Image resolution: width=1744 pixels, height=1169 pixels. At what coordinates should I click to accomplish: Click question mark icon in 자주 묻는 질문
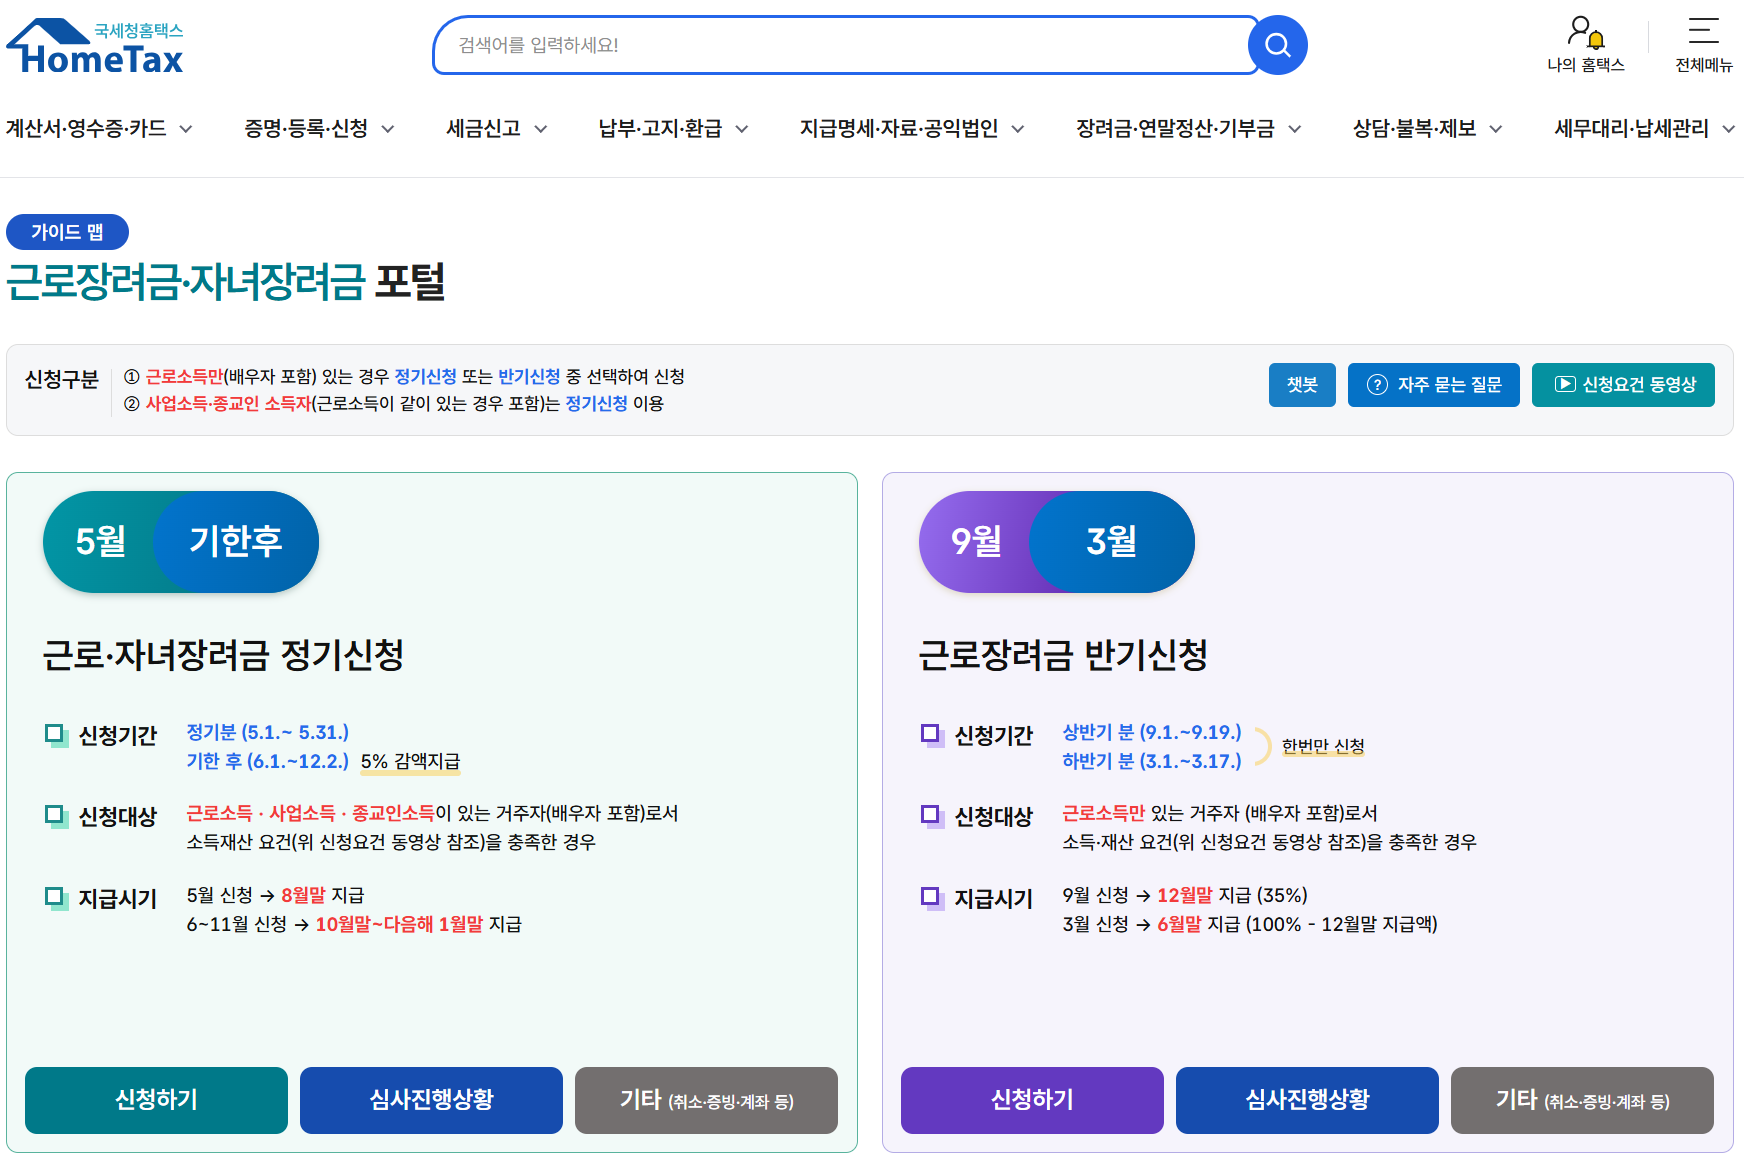tap(1377, 385)
